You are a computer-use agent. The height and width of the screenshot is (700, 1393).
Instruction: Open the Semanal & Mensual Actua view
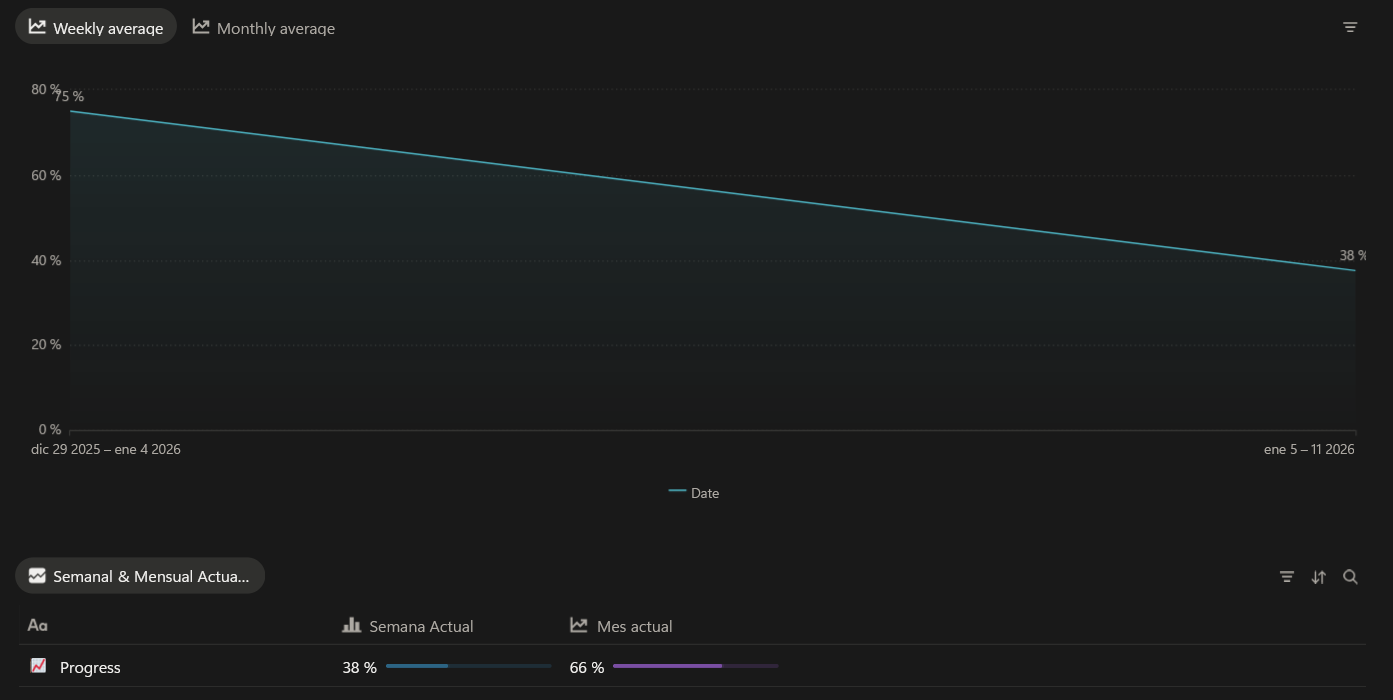click(x=140, y=575)
